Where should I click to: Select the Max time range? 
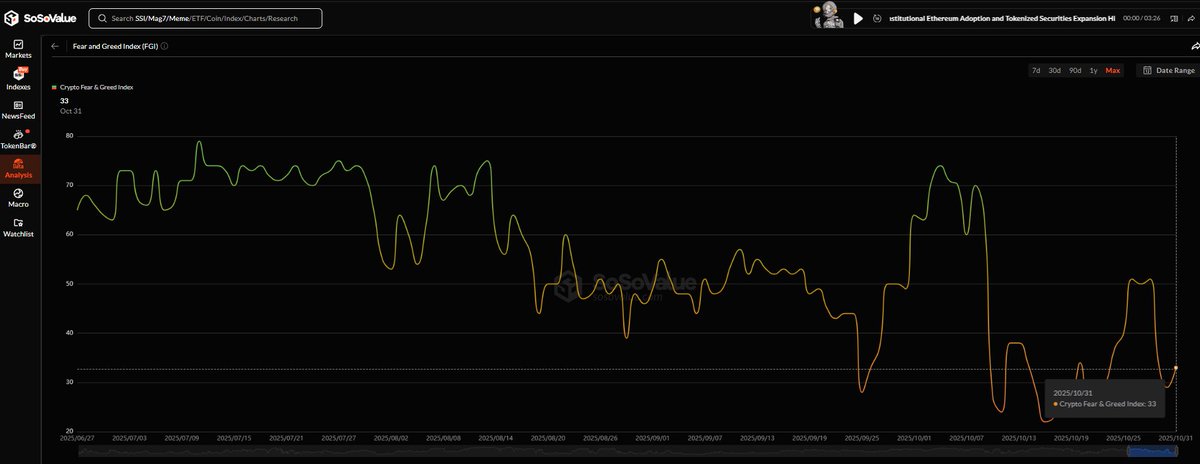coord(1113,70)
